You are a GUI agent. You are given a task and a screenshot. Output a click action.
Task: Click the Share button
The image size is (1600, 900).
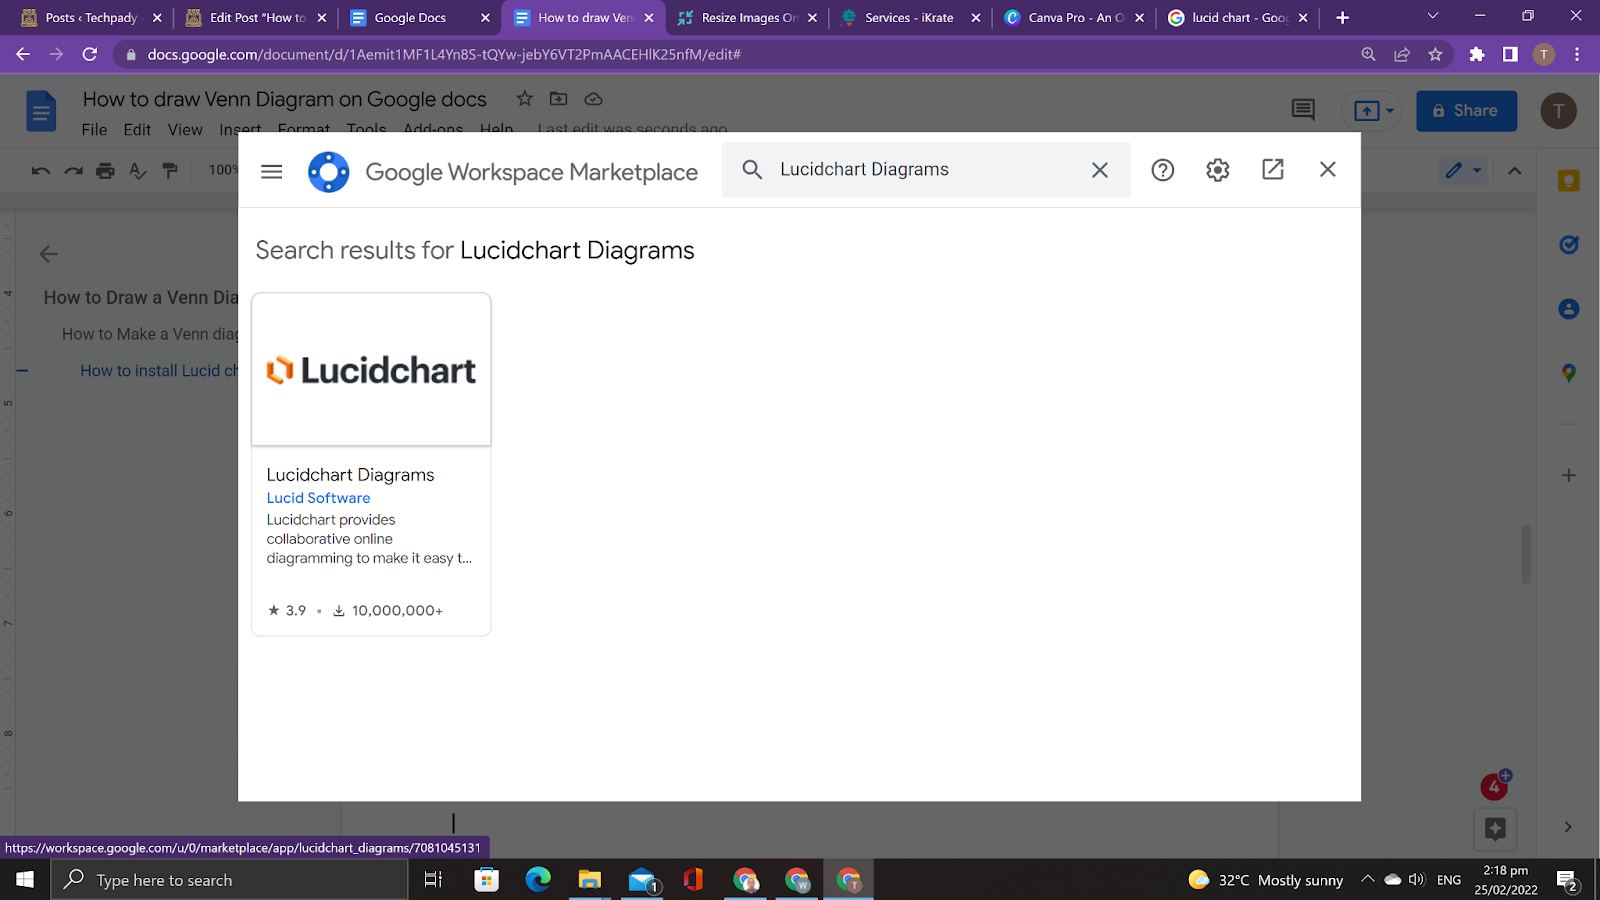pos(1466,111)
